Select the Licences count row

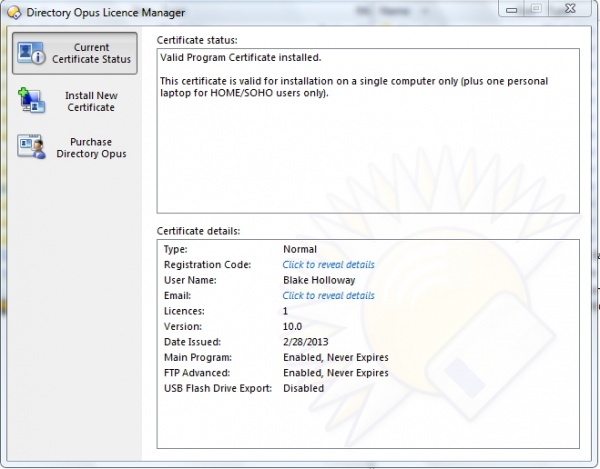tap(285, 312)
